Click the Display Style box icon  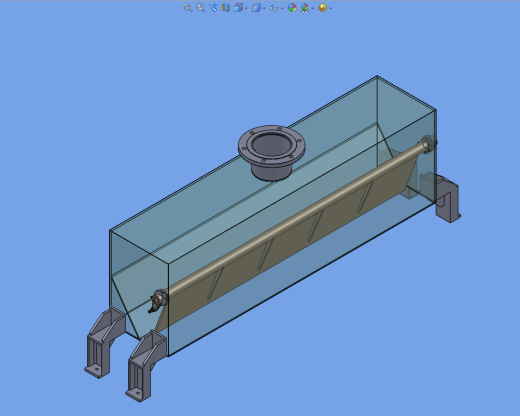pyautogui.click(x=256, y=8)
